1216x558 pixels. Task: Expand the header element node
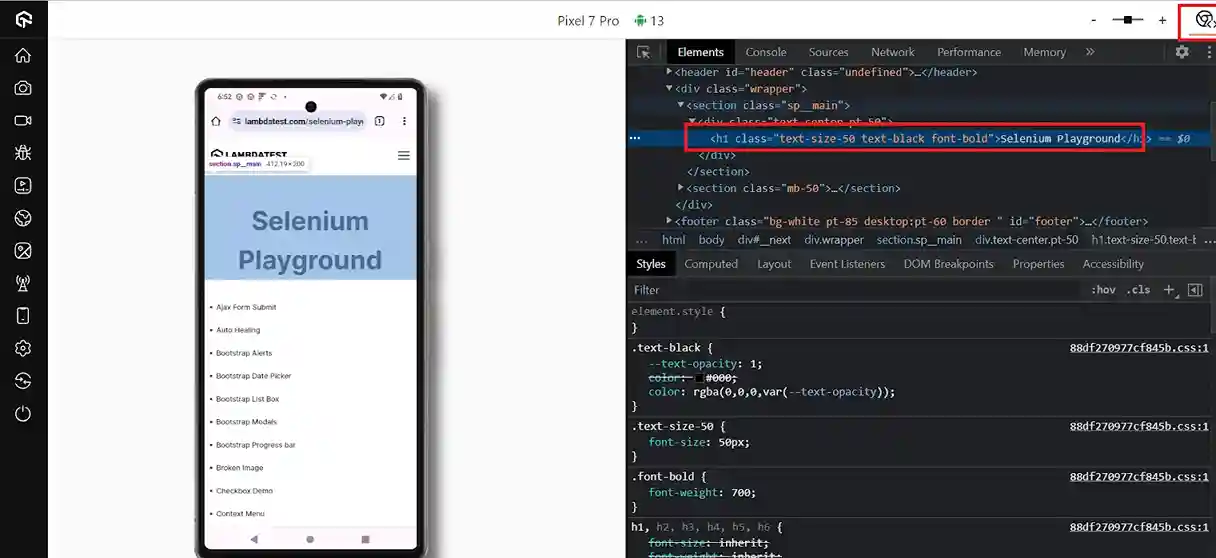tap(670, 72)
